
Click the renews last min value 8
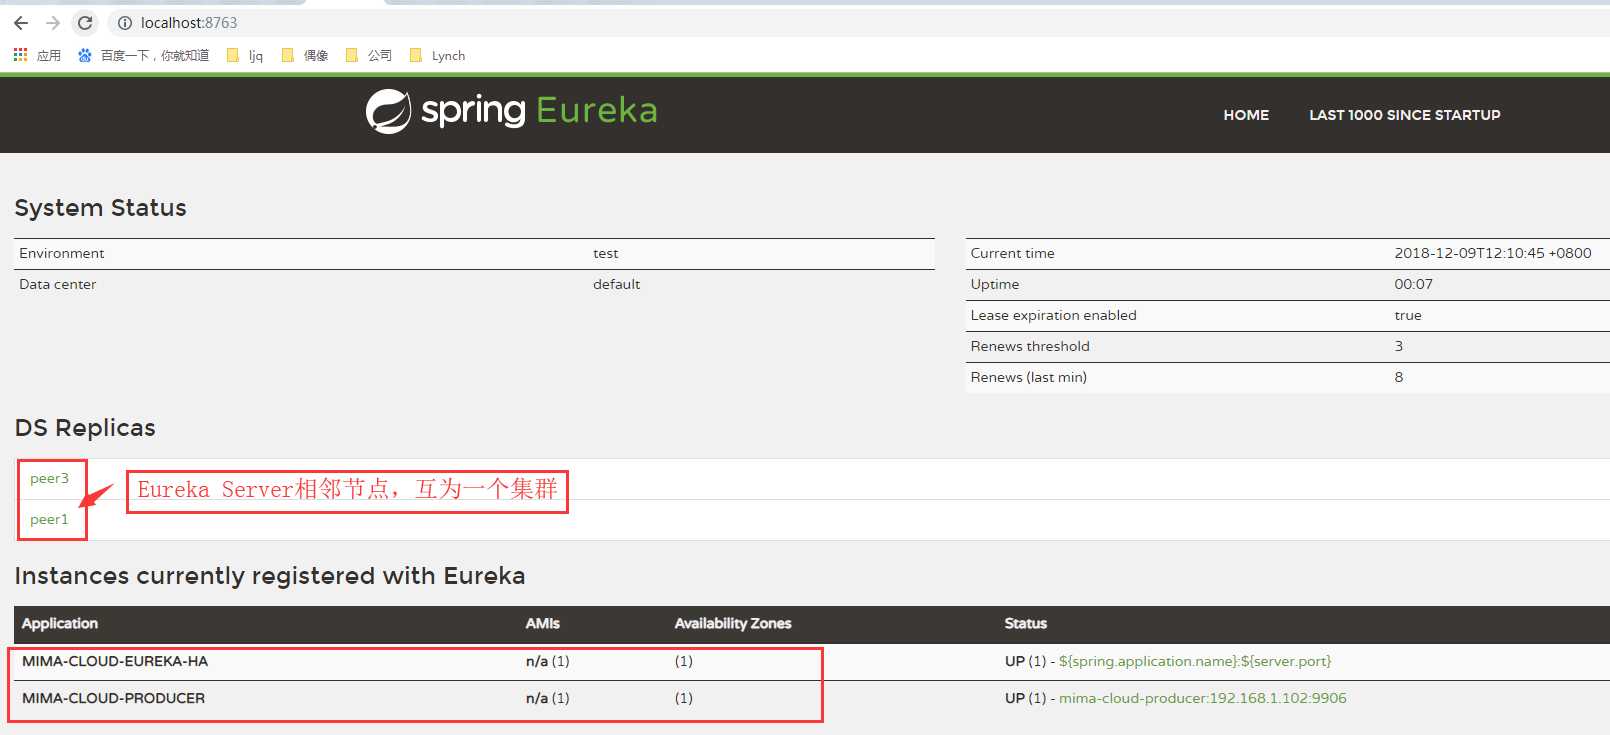click(1399, 377)
